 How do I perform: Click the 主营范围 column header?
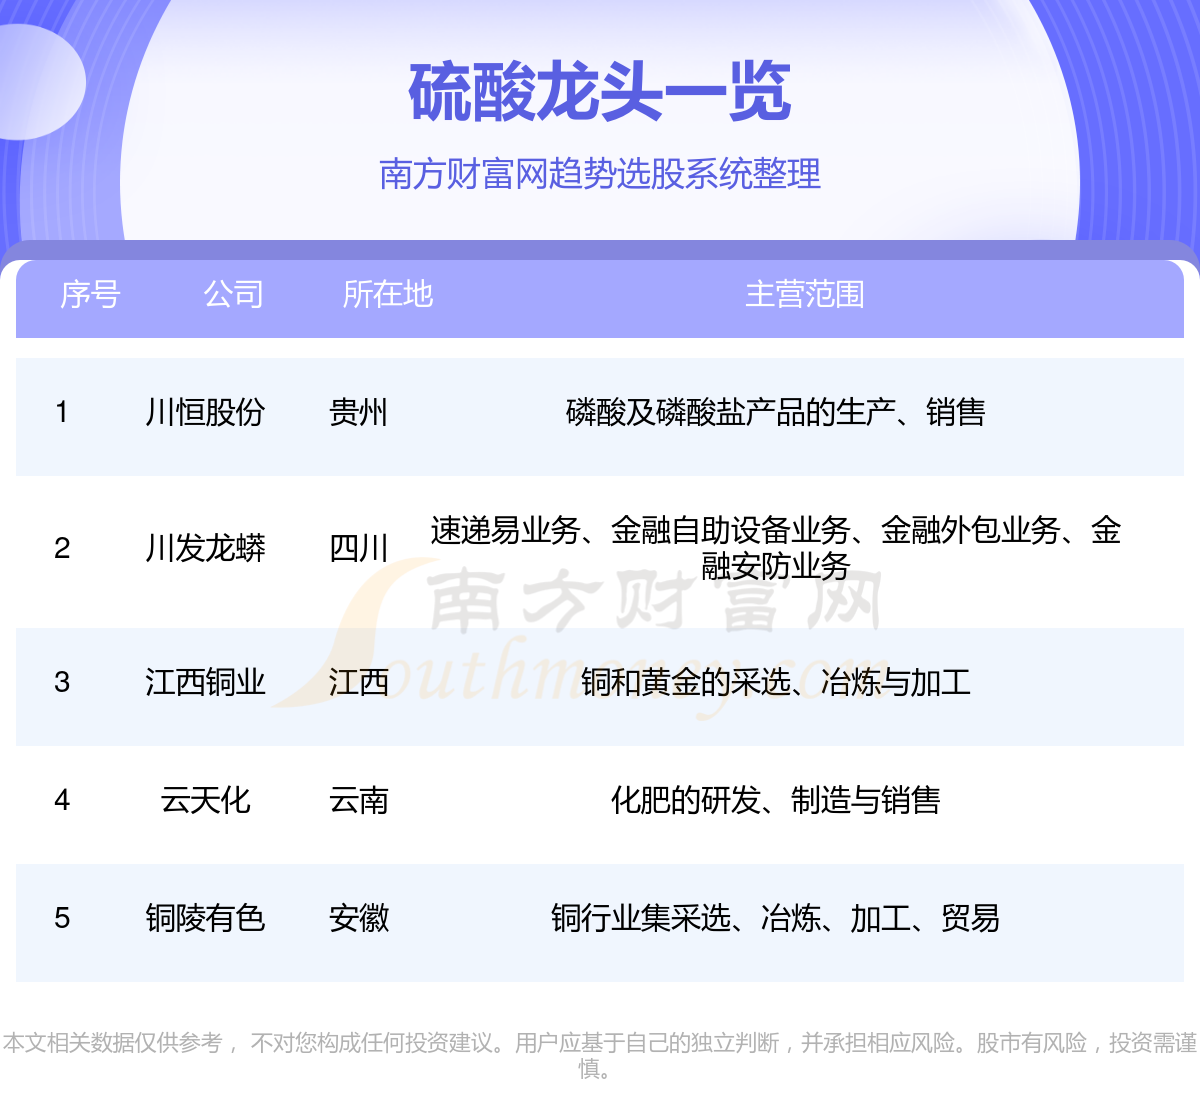point(805,294)
